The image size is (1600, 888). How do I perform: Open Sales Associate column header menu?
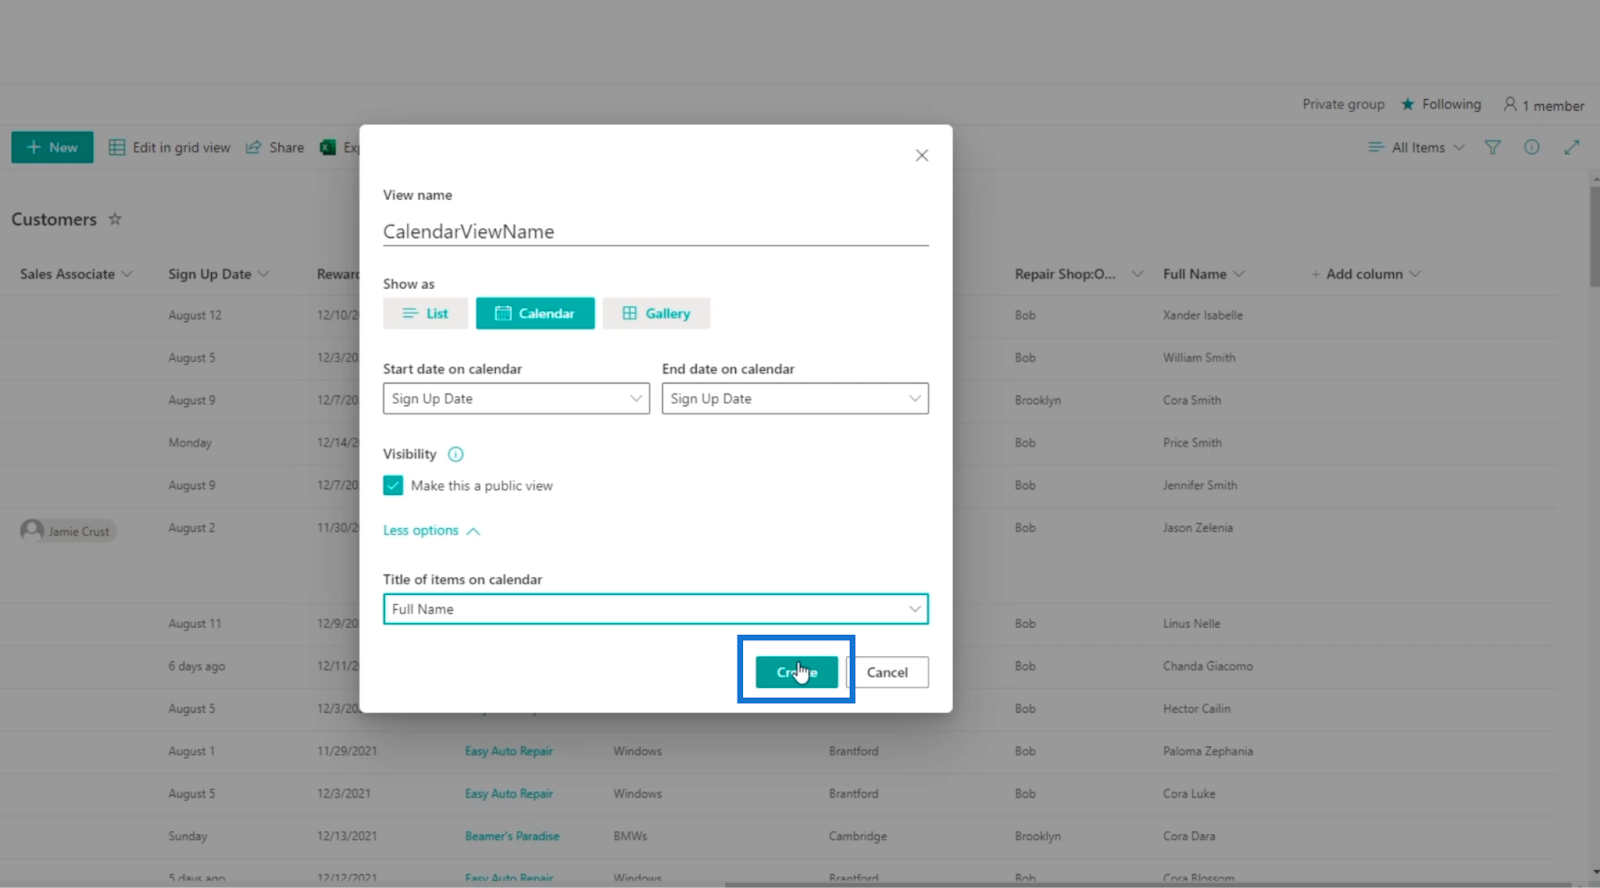pyautogui.click(x=76, y=274)
